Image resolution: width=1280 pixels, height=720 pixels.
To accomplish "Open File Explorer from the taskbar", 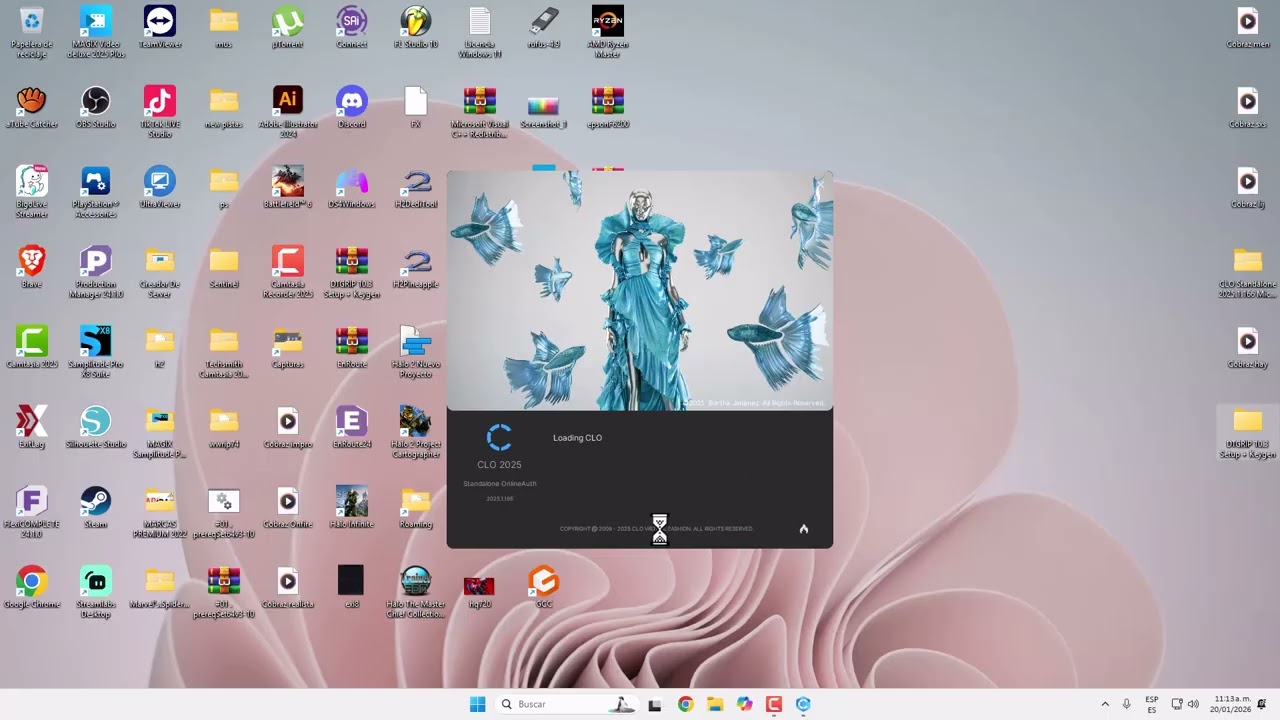I will click(715, 704).
